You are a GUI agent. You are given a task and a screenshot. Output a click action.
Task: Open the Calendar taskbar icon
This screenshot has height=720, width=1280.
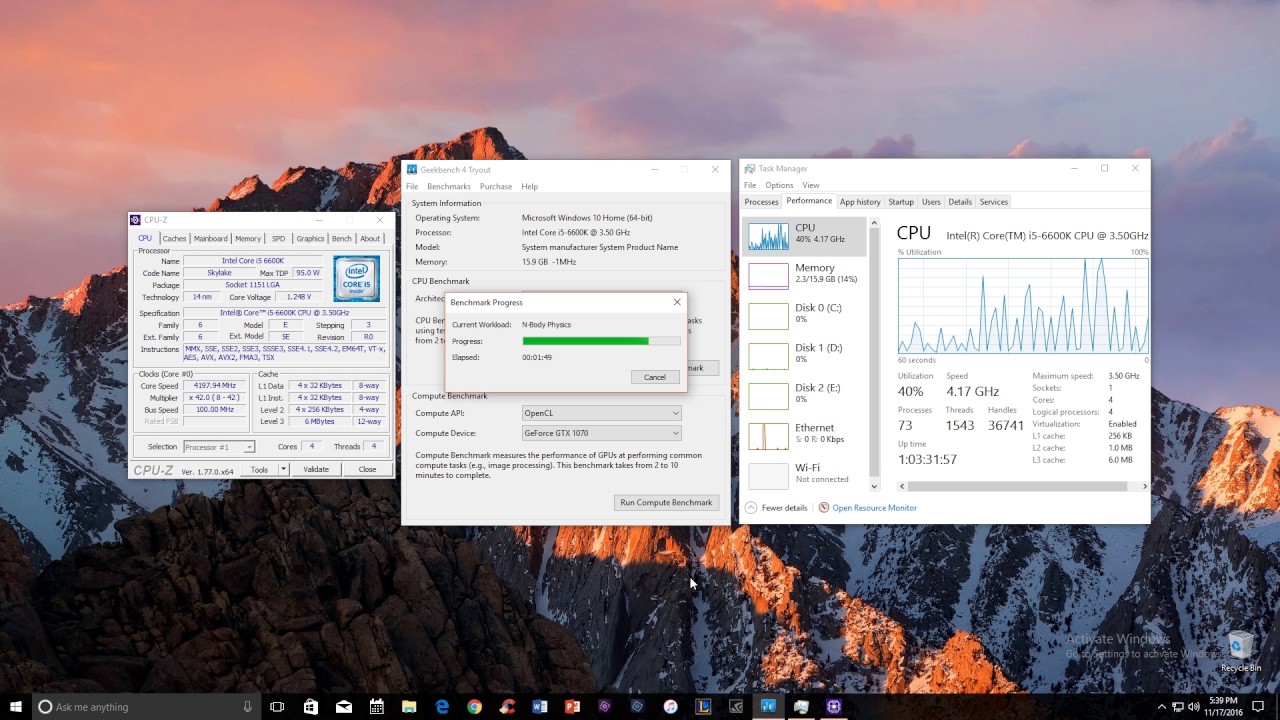click(x=376, y=707)
